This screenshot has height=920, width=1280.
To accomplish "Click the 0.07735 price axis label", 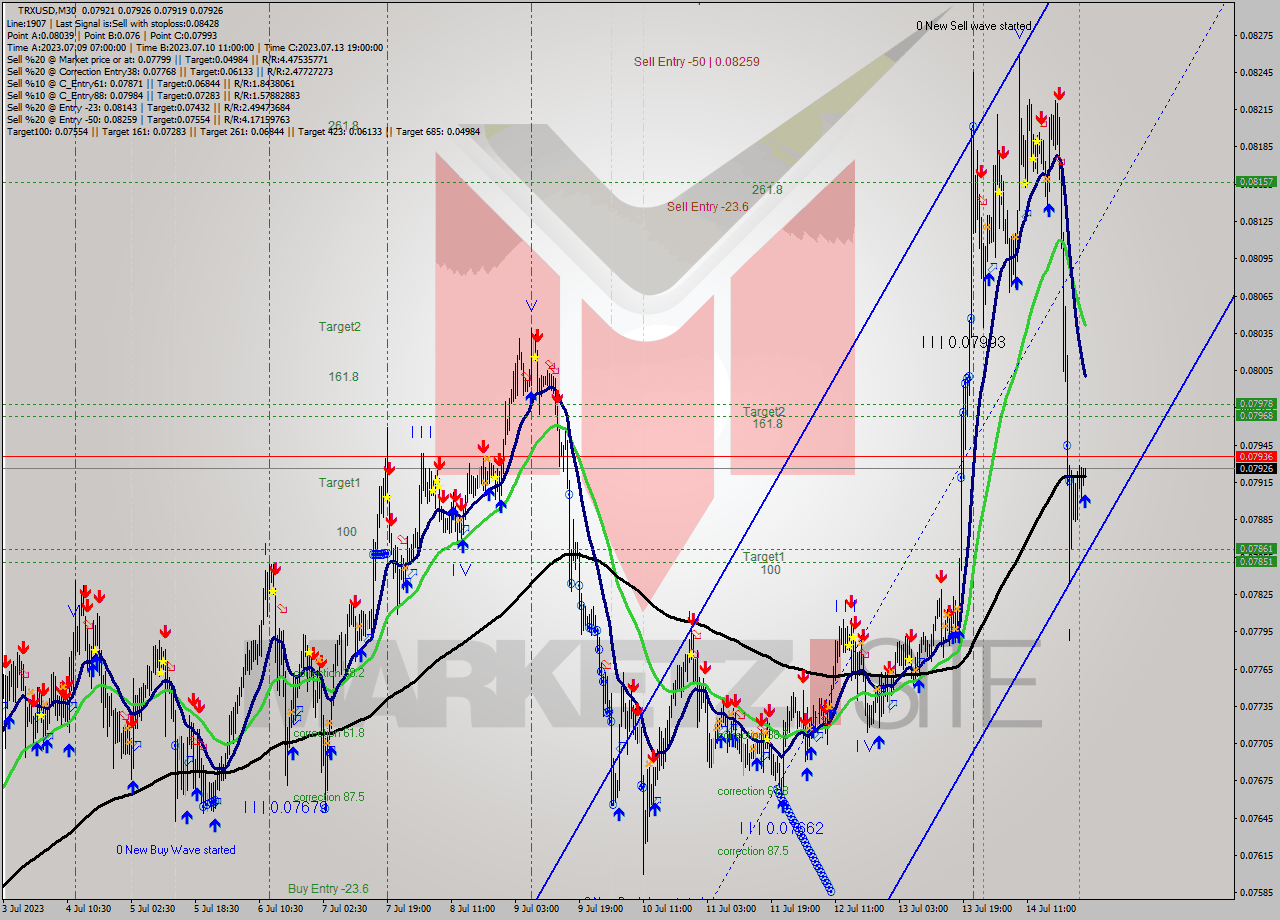I will [1256, 706].
